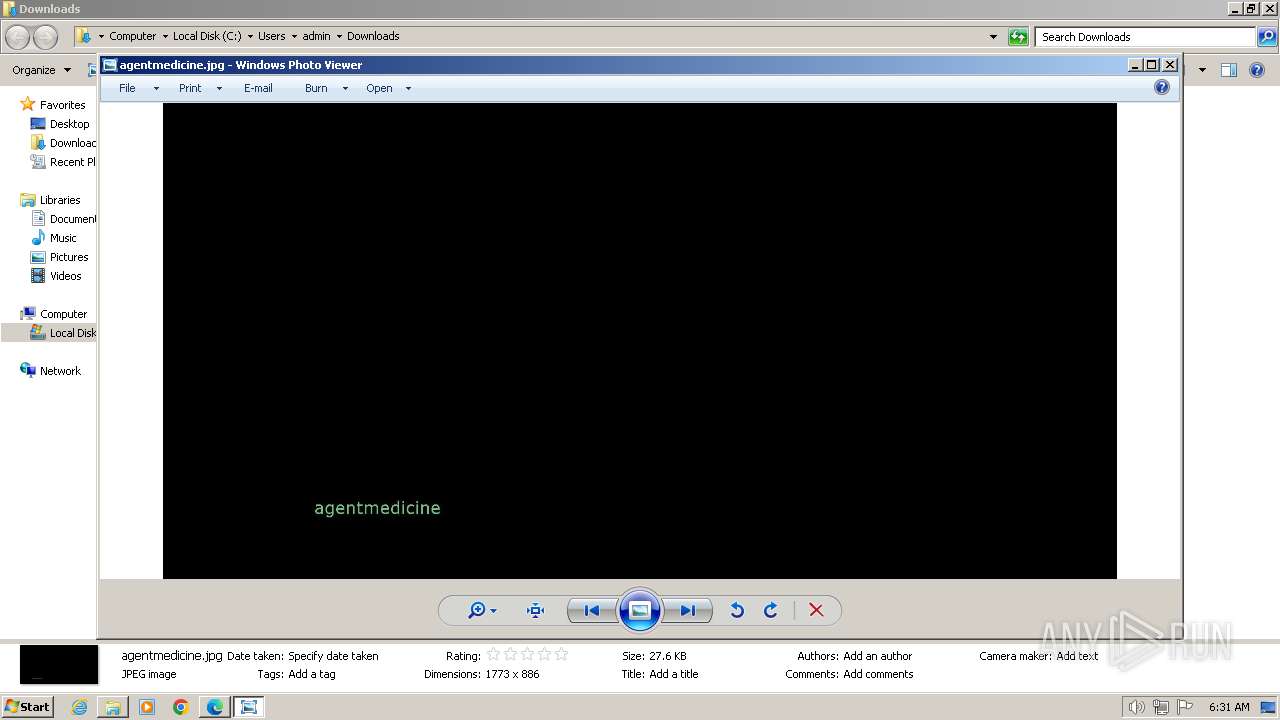
Task: Play the slide show
Action: pos(640,610)
